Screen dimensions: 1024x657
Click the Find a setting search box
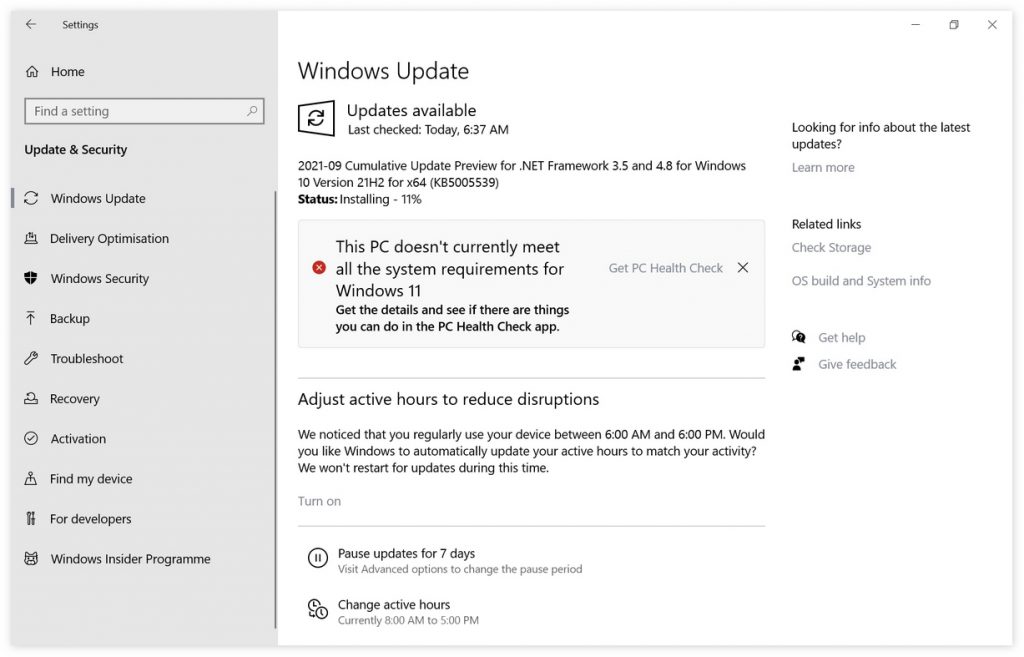[135, 111]
